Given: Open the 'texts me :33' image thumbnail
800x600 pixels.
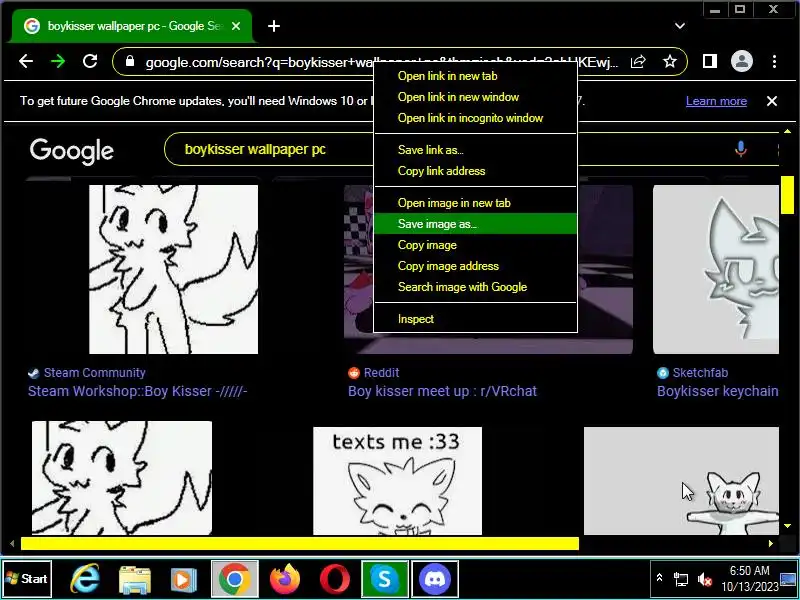Looking at the screenshot, I should pyautogui.click(x=397, y=481).
